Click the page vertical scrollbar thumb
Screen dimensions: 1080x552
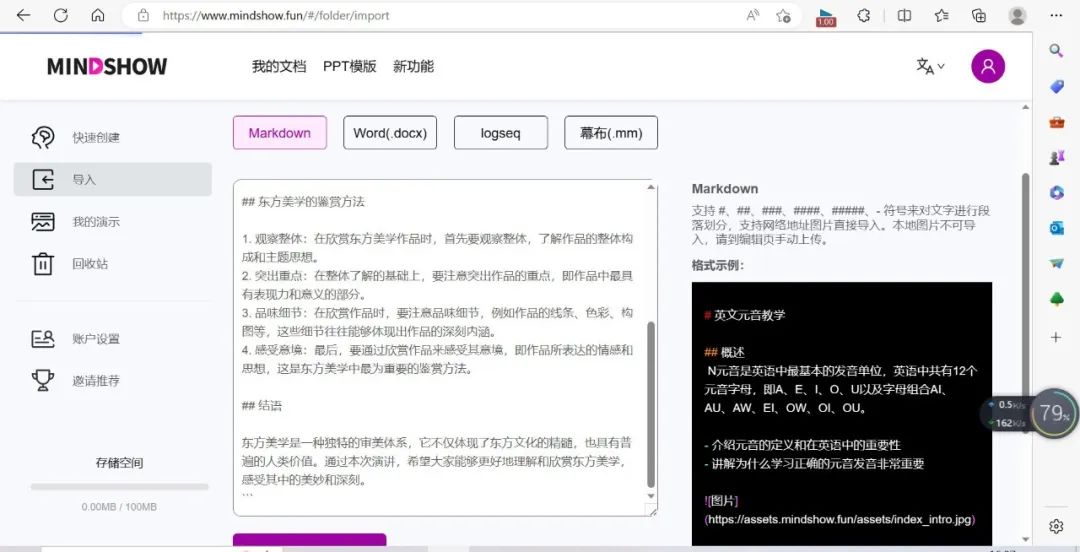[1025, 303]
